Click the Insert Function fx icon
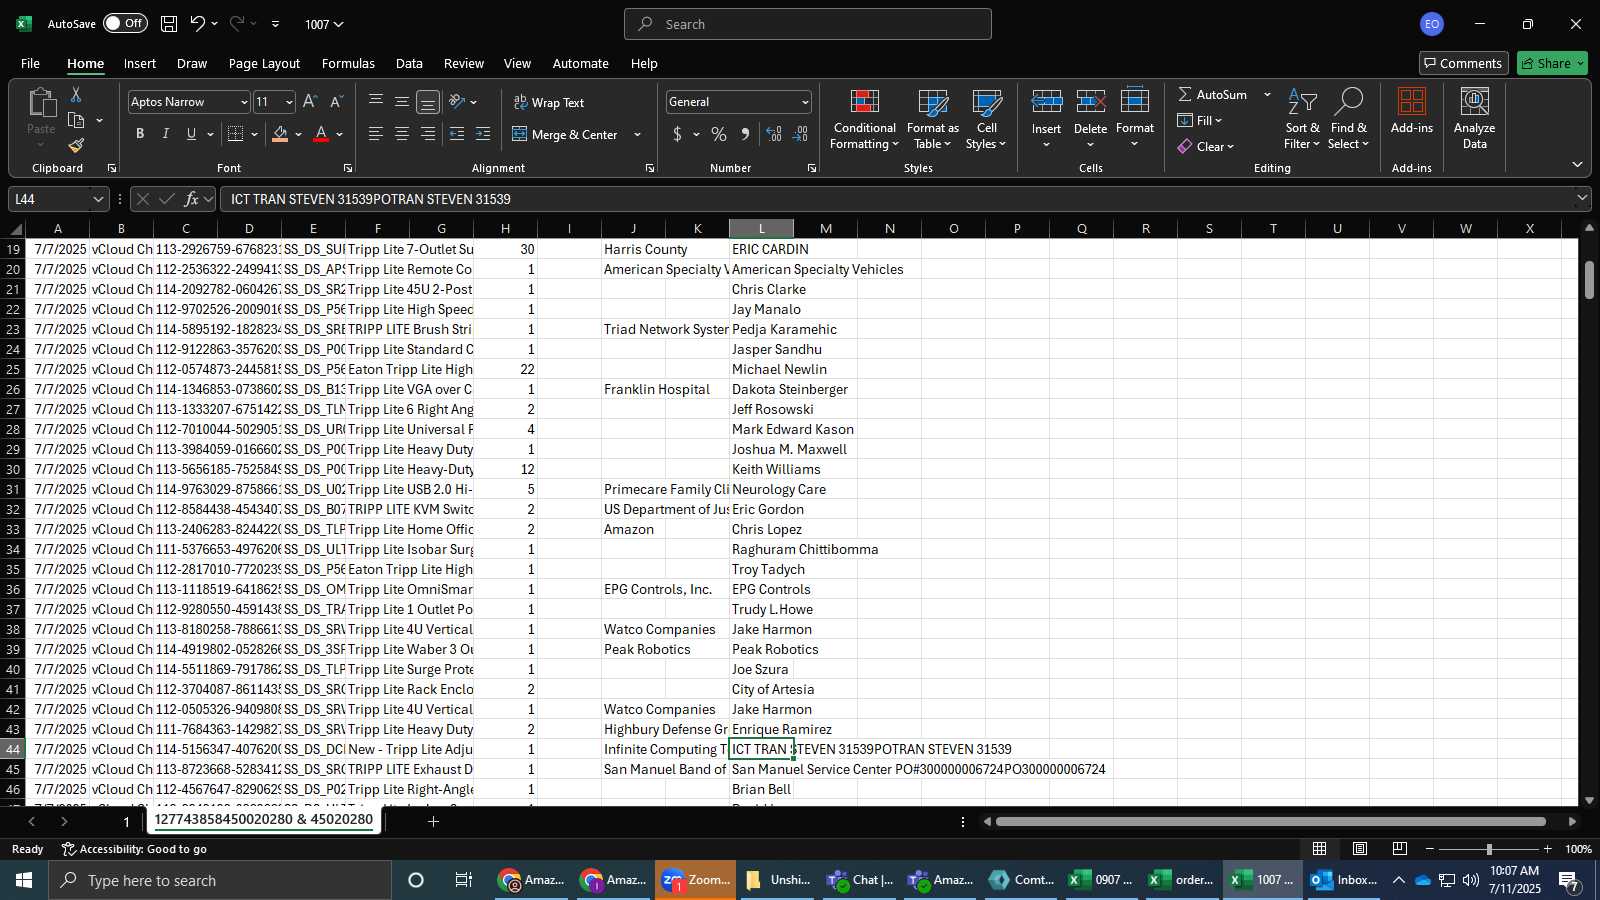Screen dimensions: 1600x900 [191, 199]
